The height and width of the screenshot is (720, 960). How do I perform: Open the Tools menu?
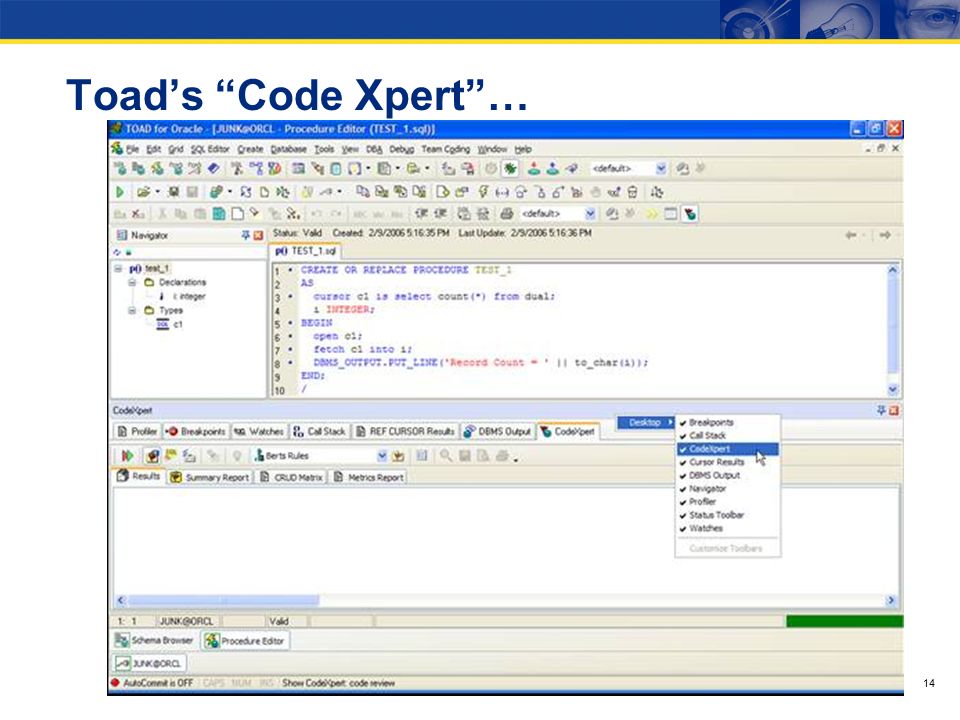pyautogui.click(x=324, y=149)
